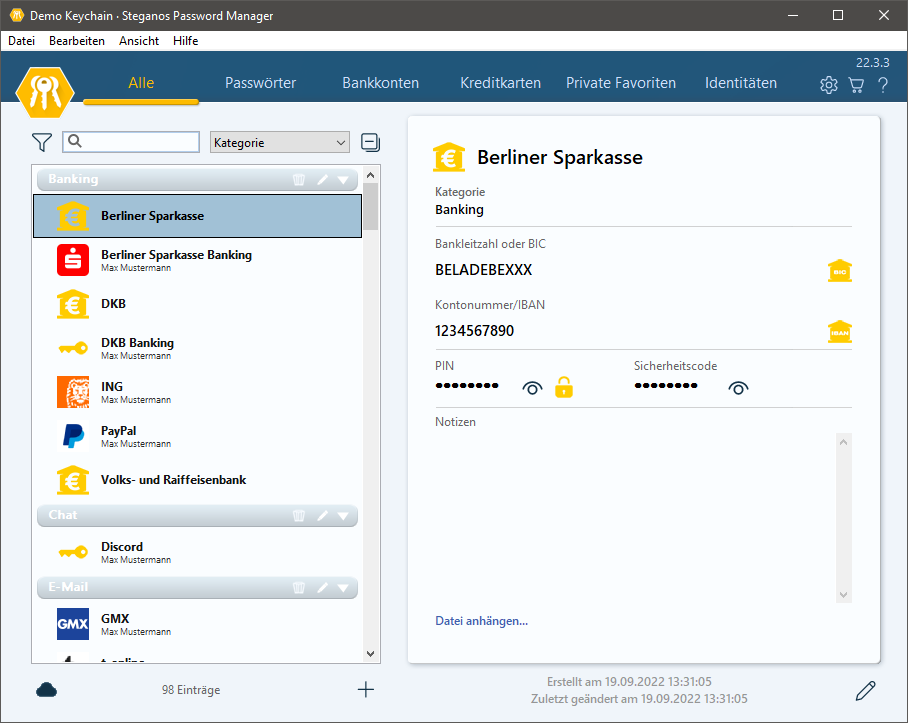Collapse the Banking category group
This screenshot has width=908, height=723.
point(343,180)
